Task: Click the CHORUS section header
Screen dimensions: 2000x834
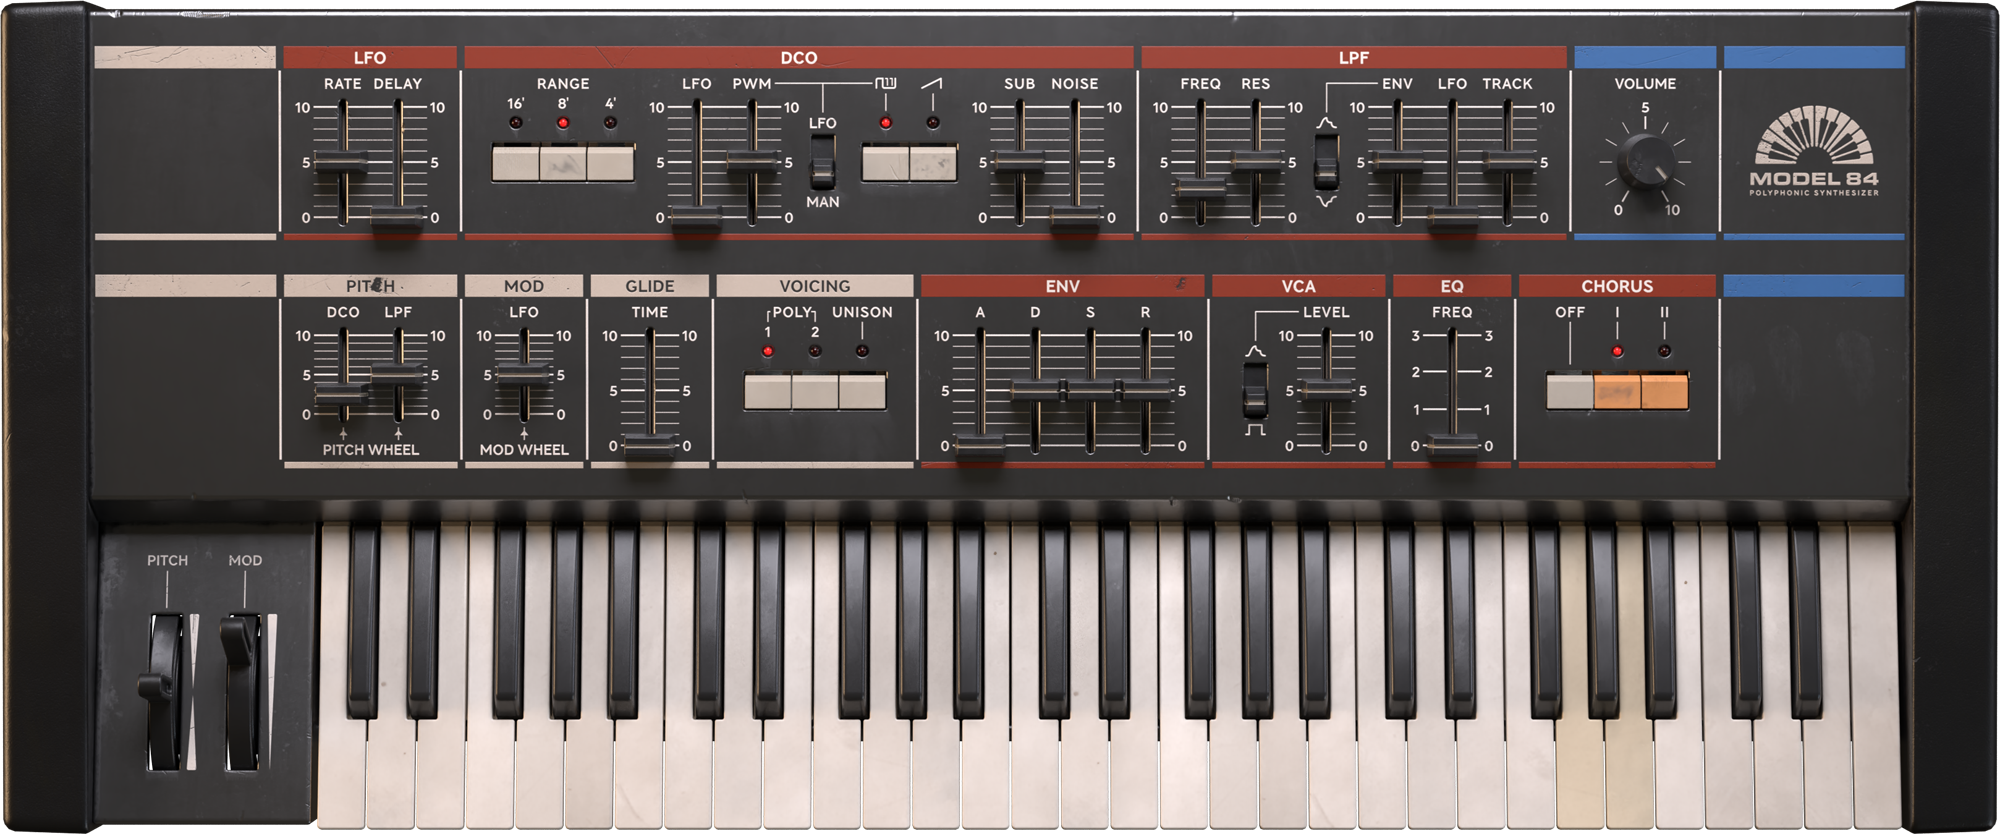Action: click(1617, 286)
